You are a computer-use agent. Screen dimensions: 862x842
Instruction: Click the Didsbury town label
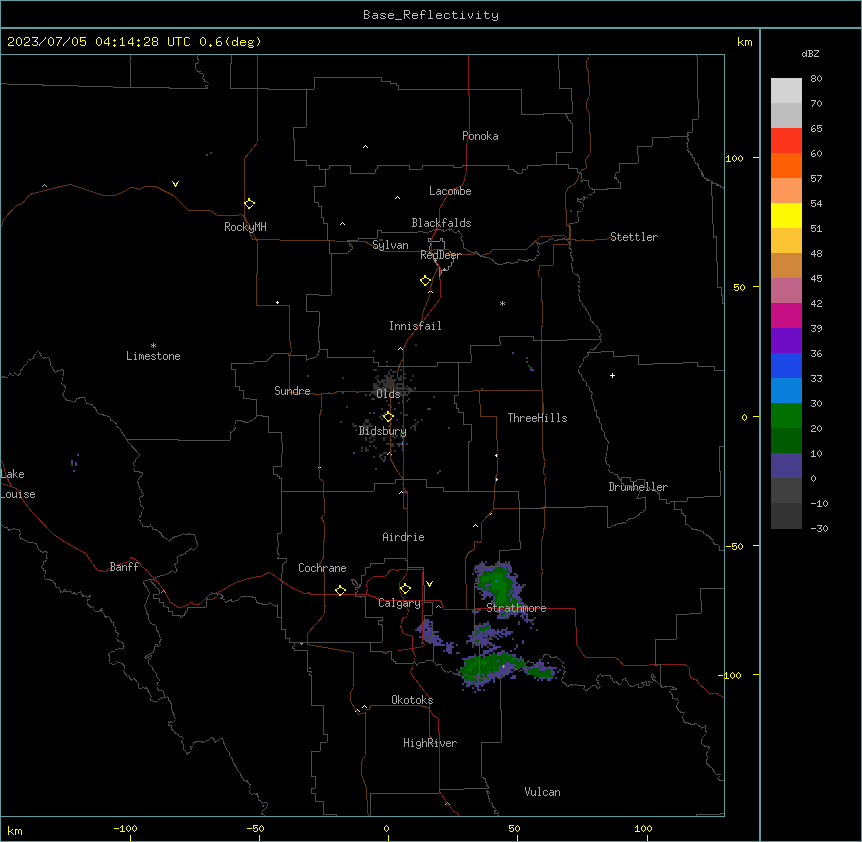click(383, 431)
